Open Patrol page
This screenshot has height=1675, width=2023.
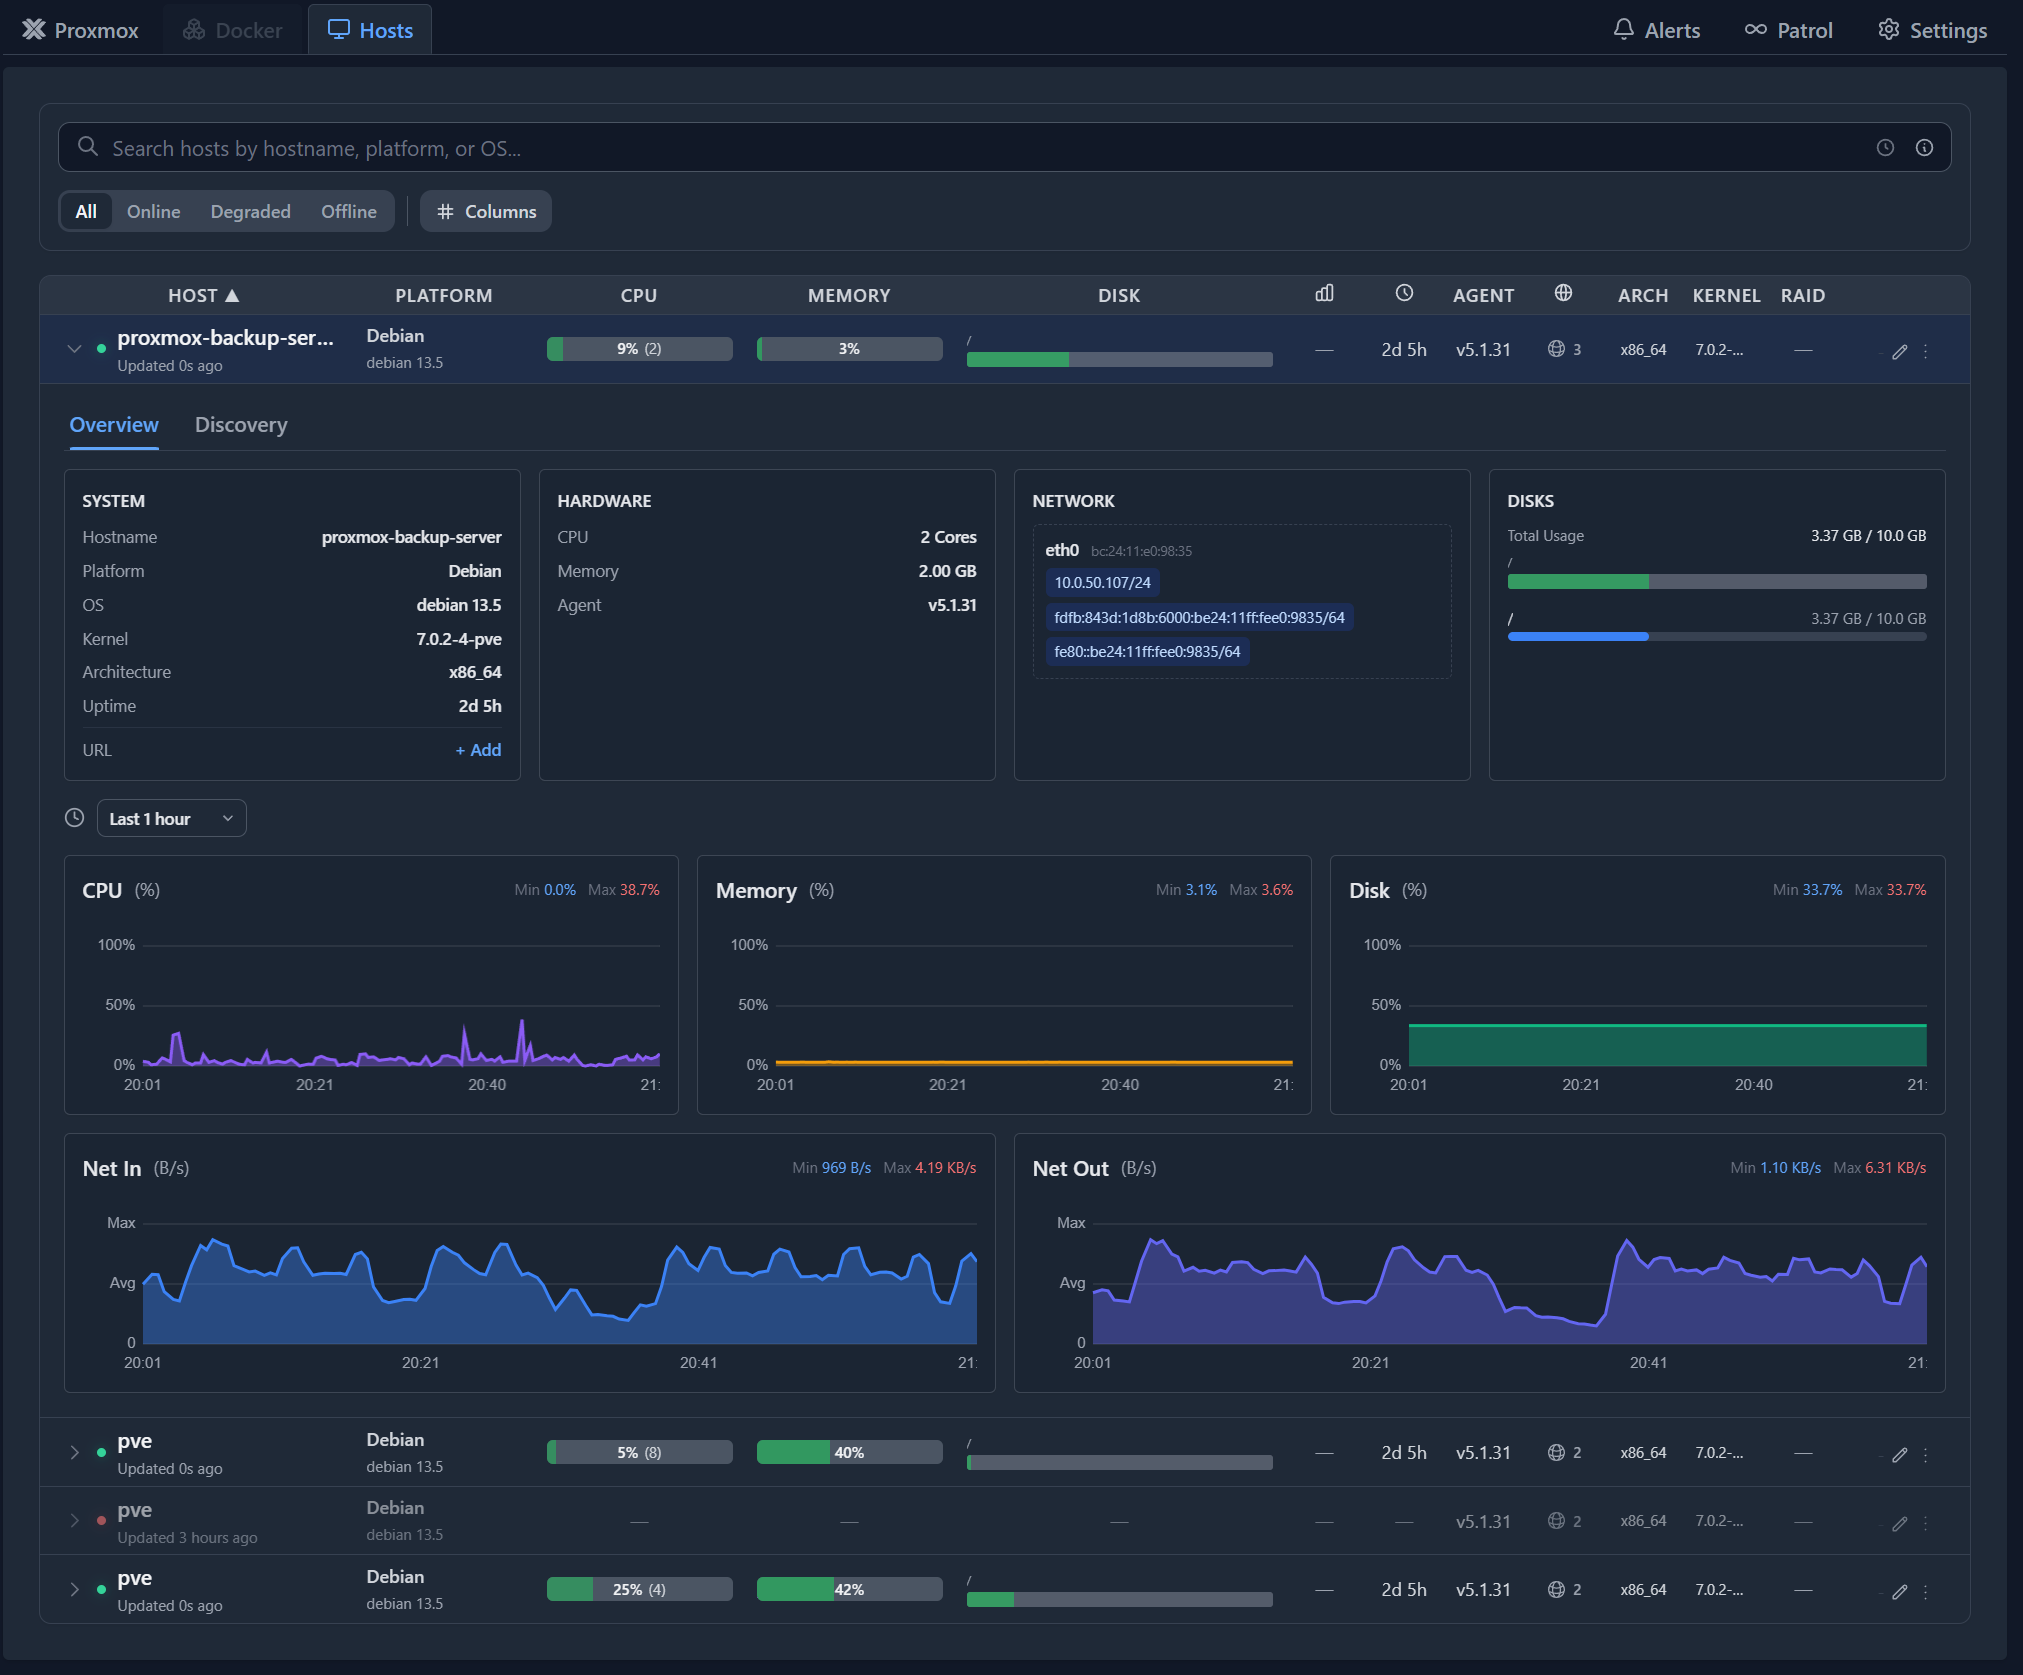1788,30
